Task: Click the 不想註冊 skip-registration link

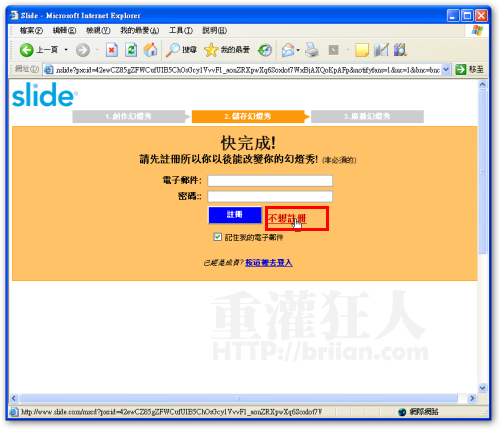Action: (287, 218)
